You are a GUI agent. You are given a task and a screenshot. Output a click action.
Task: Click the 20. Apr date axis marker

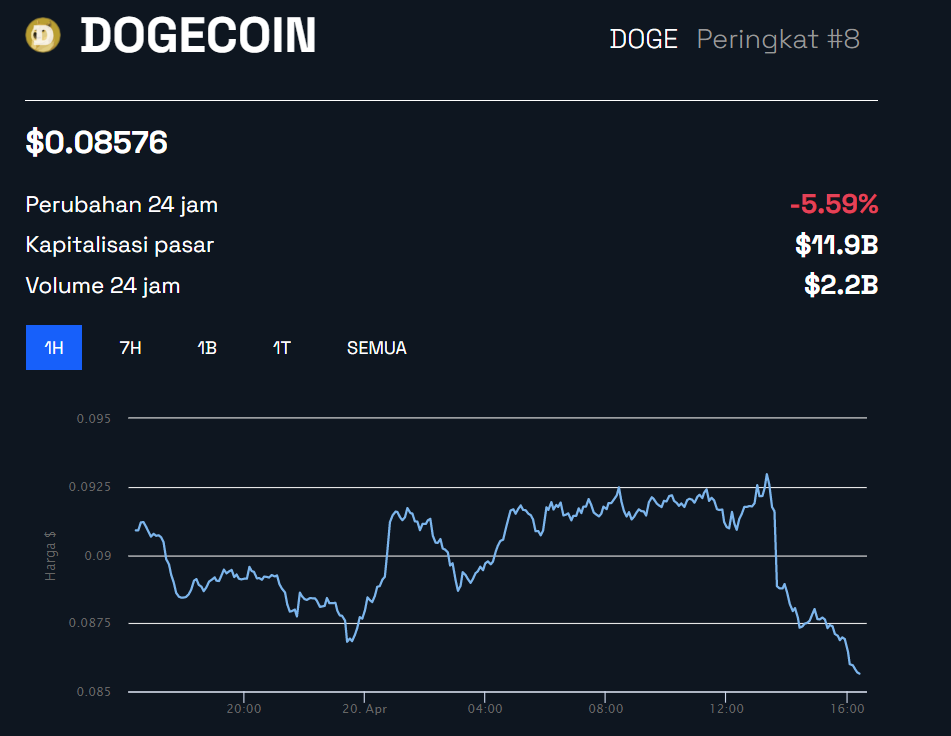point(365,709)
